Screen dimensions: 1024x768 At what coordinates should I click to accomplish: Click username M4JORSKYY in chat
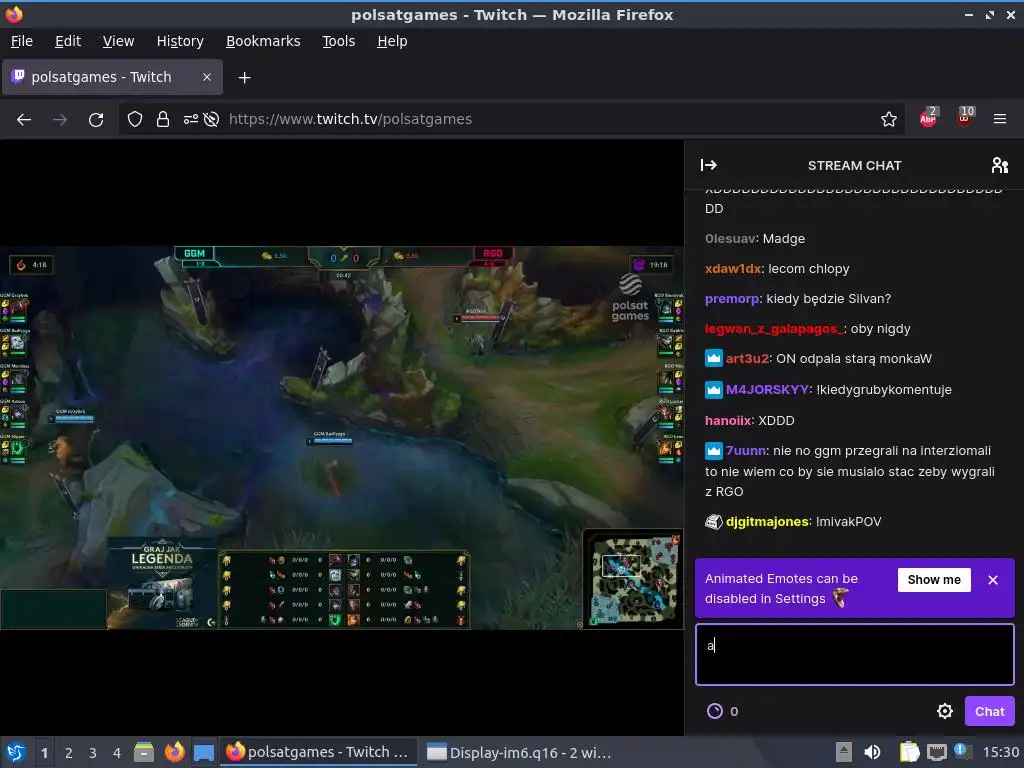click(767, 390)
